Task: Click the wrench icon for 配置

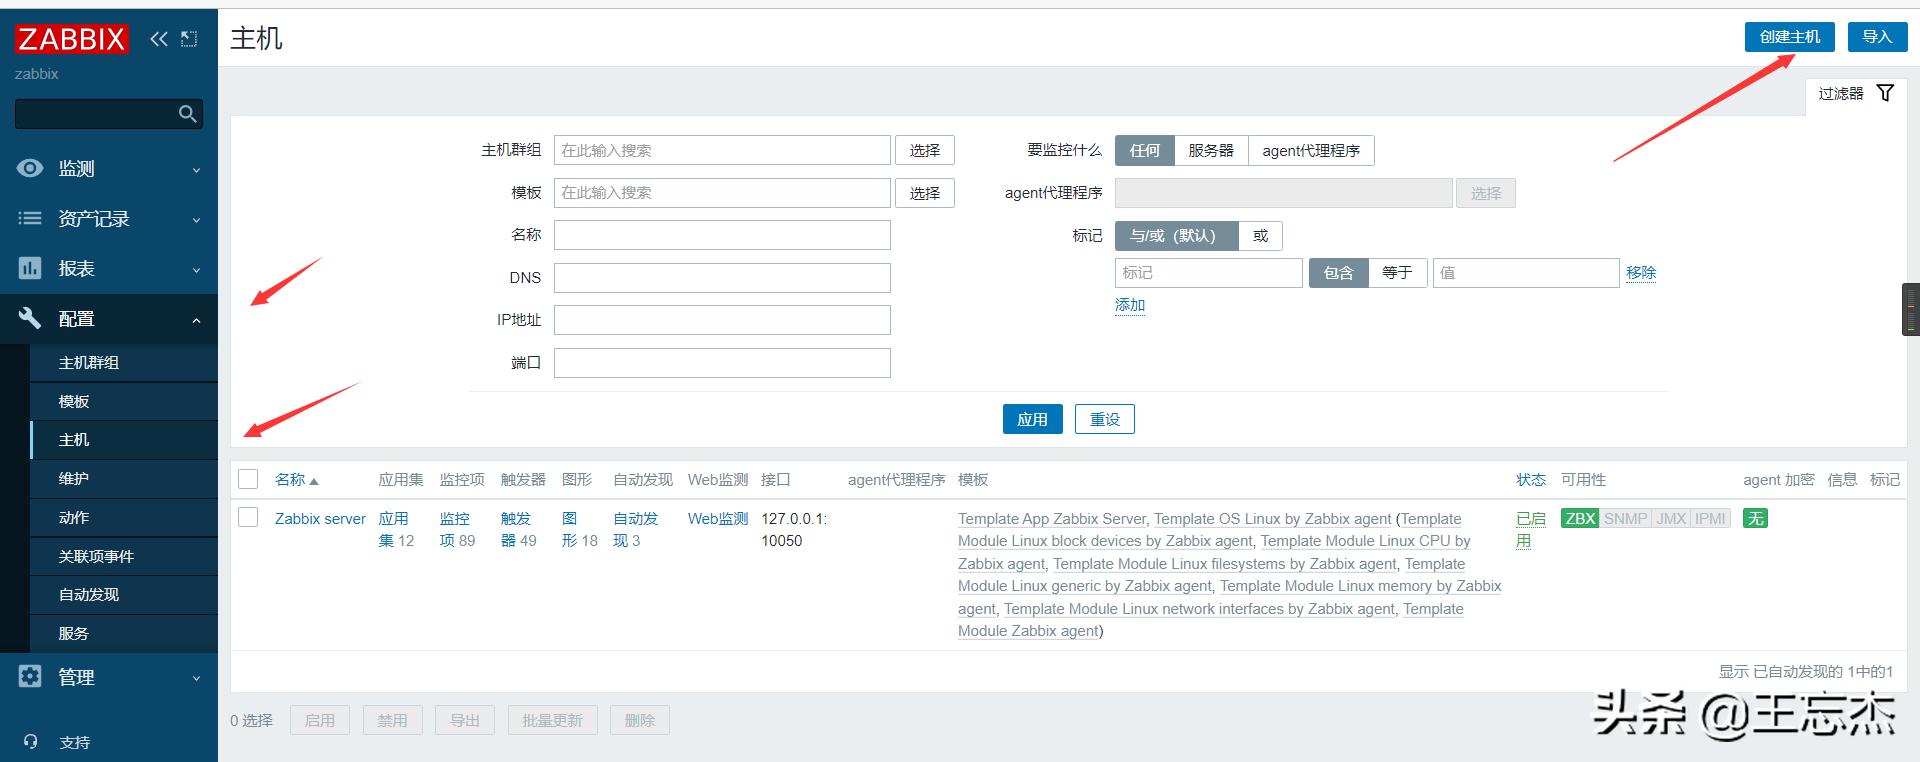Action: 30,318
